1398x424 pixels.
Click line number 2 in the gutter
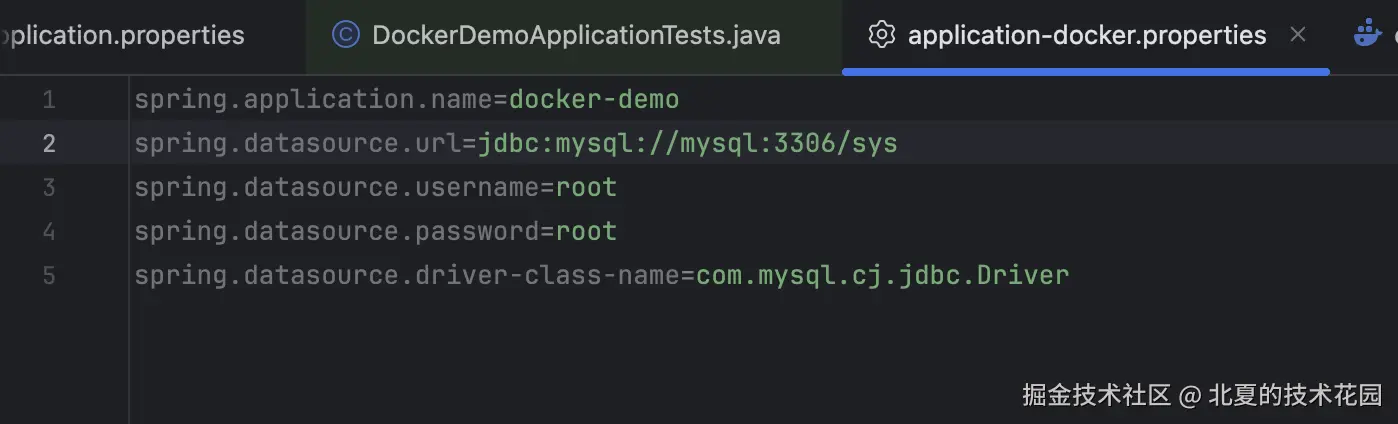click(x=49, y=144)
